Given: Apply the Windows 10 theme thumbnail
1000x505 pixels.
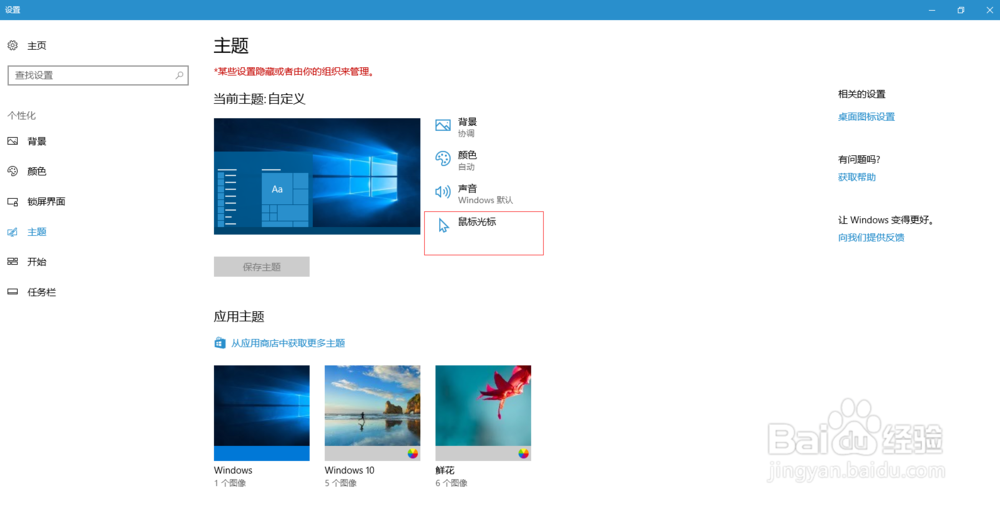Looking at the screenshot, I should pos(372,413).
